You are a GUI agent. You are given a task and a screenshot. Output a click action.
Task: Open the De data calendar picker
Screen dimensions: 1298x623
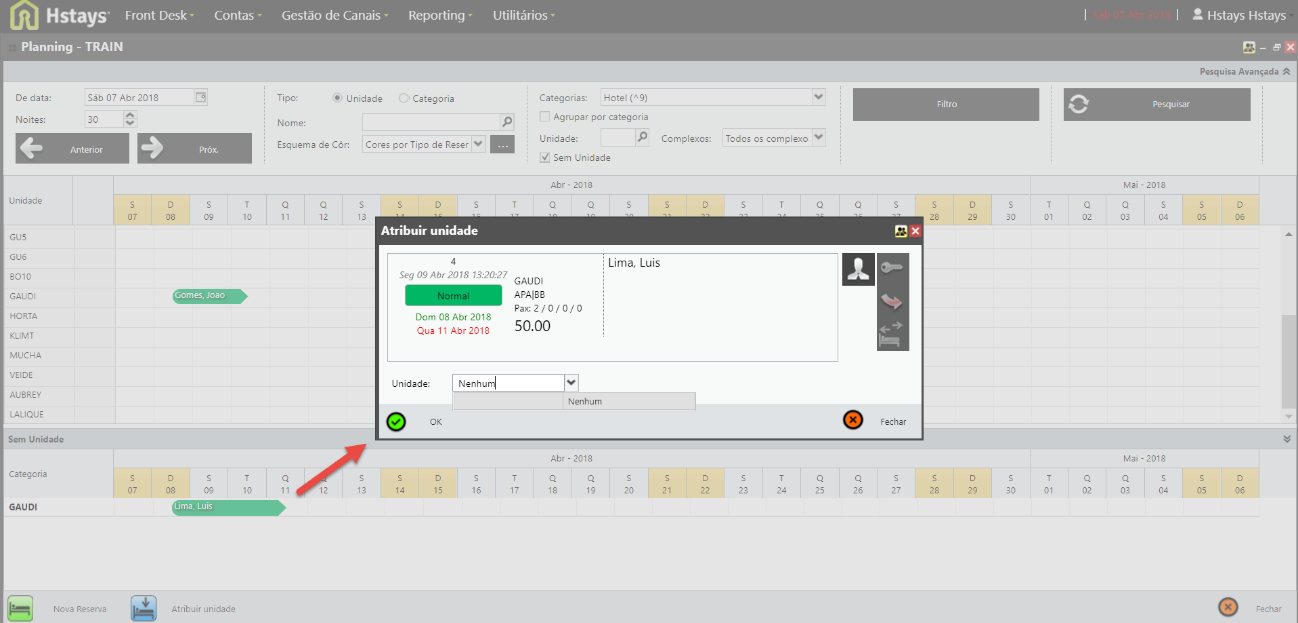click(200, 98)
